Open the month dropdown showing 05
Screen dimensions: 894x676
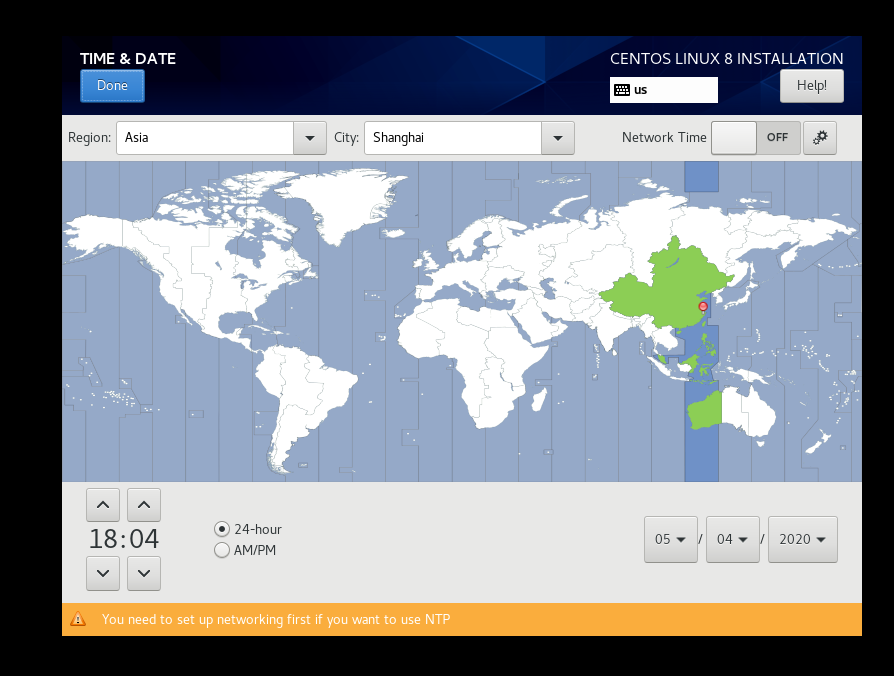[x=670, y=539]
